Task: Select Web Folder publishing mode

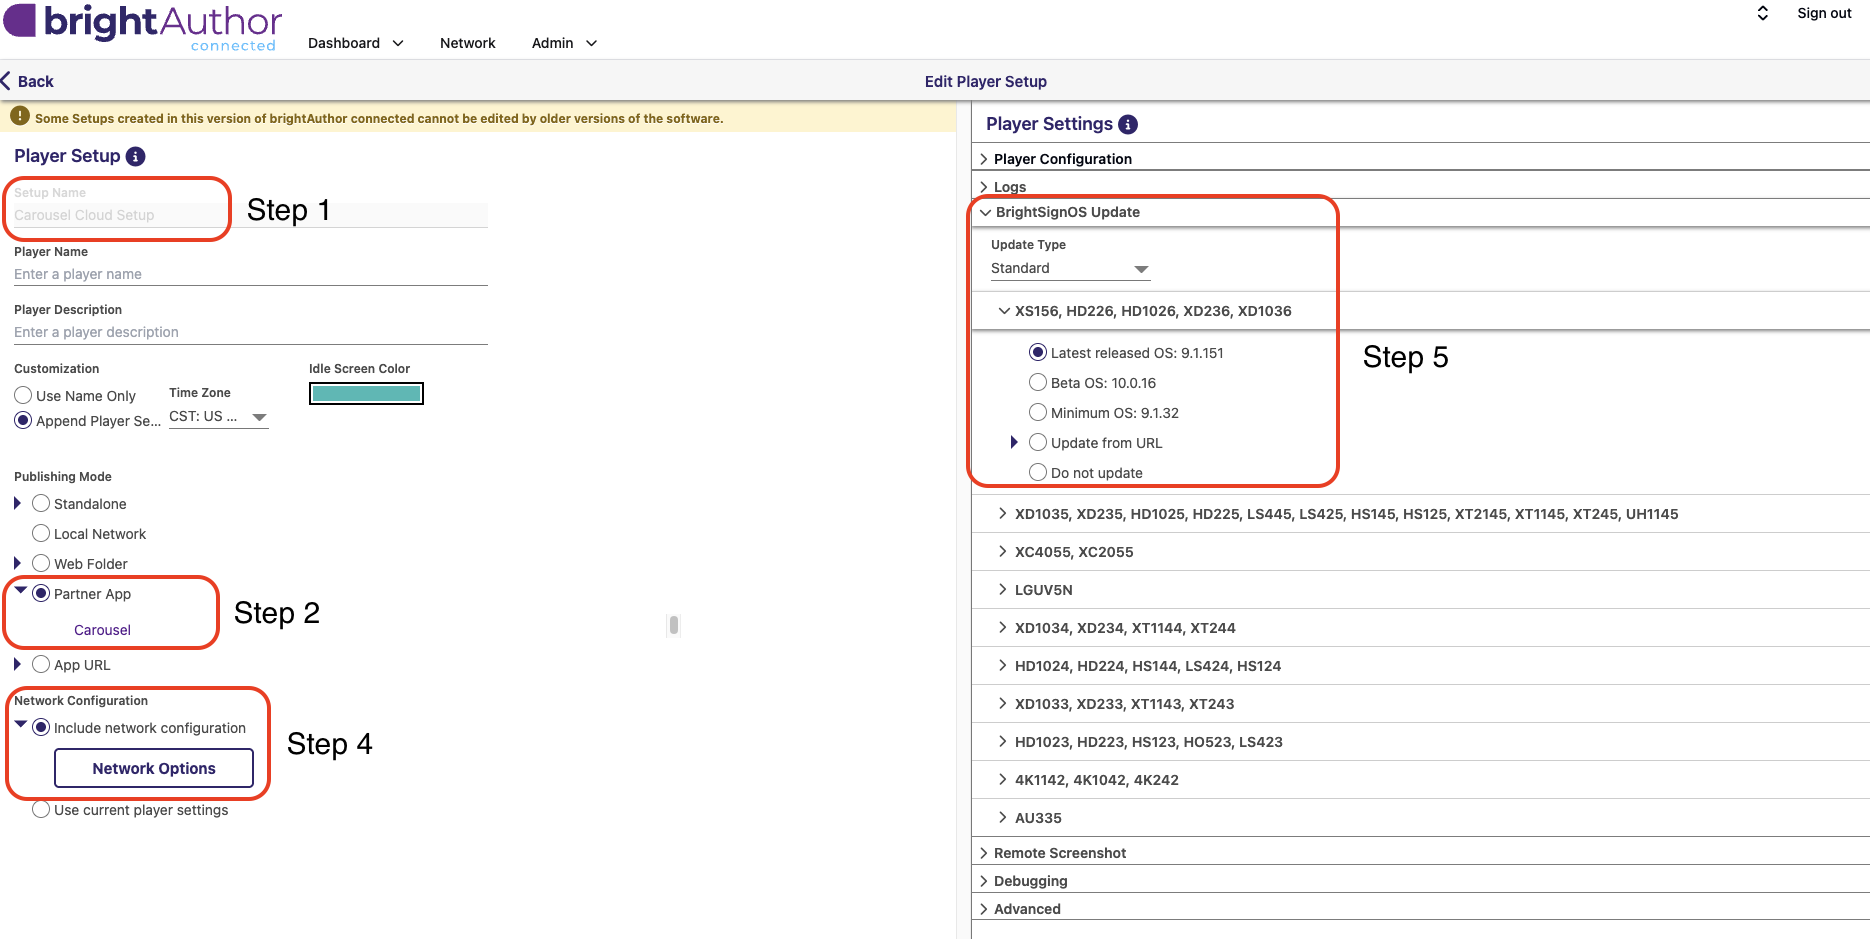Action: 41,563
